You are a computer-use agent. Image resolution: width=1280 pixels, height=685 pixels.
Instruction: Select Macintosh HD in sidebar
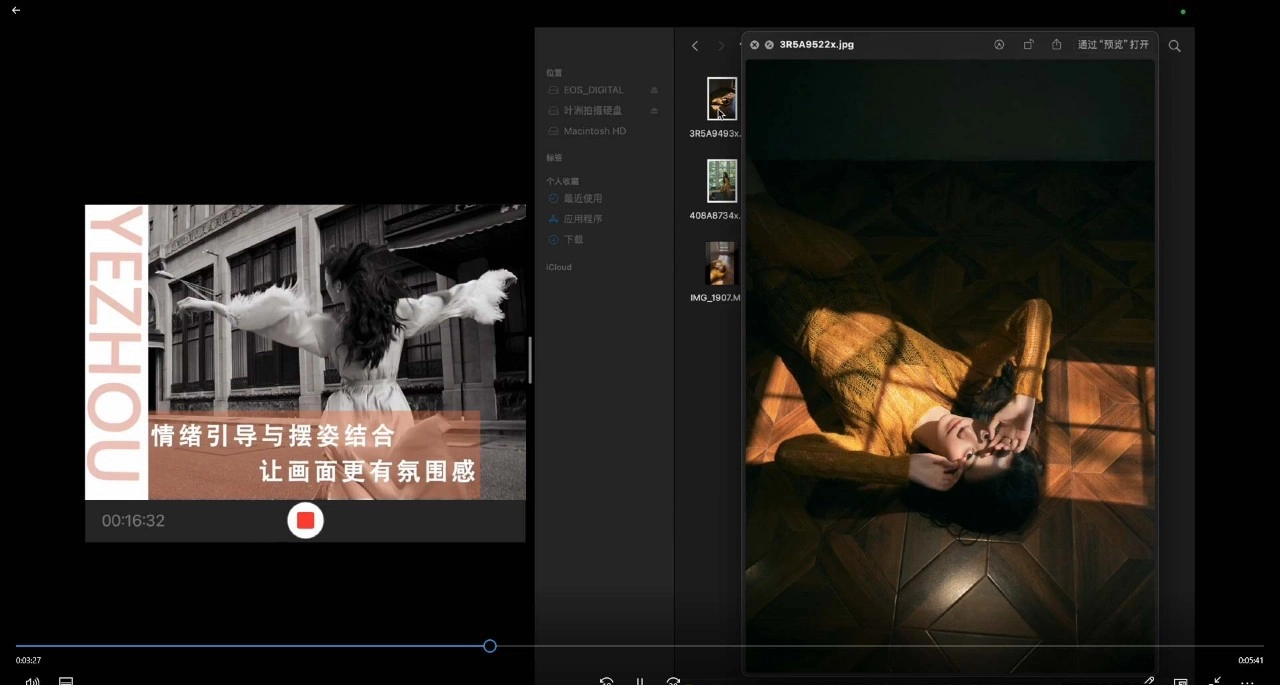click(594, 131)
